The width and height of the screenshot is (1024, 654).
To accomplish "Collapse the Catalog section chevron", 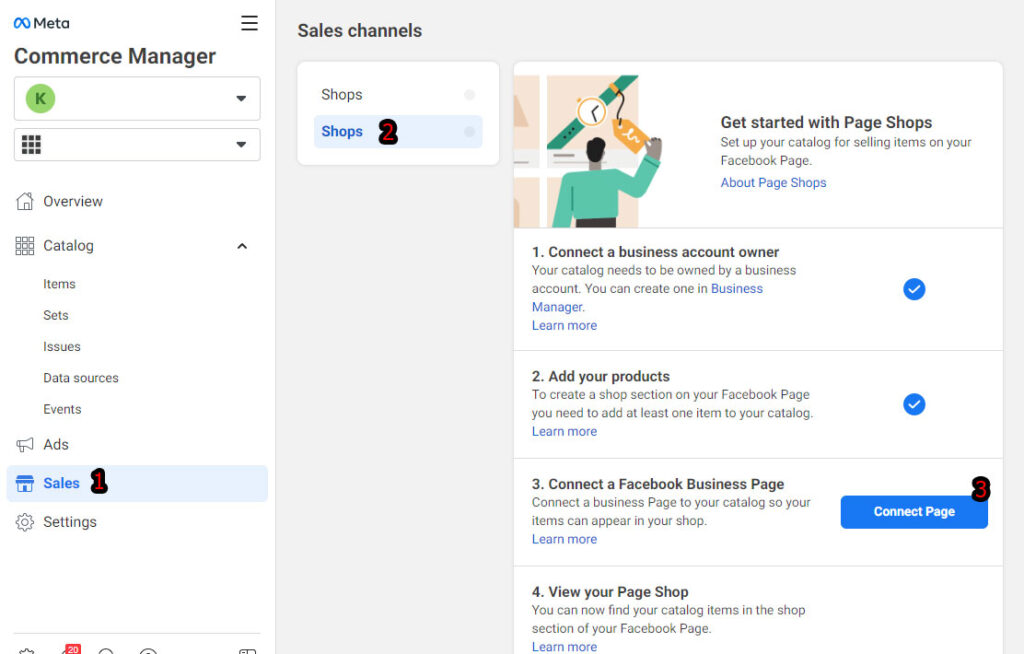I will (x=242, y=246).
